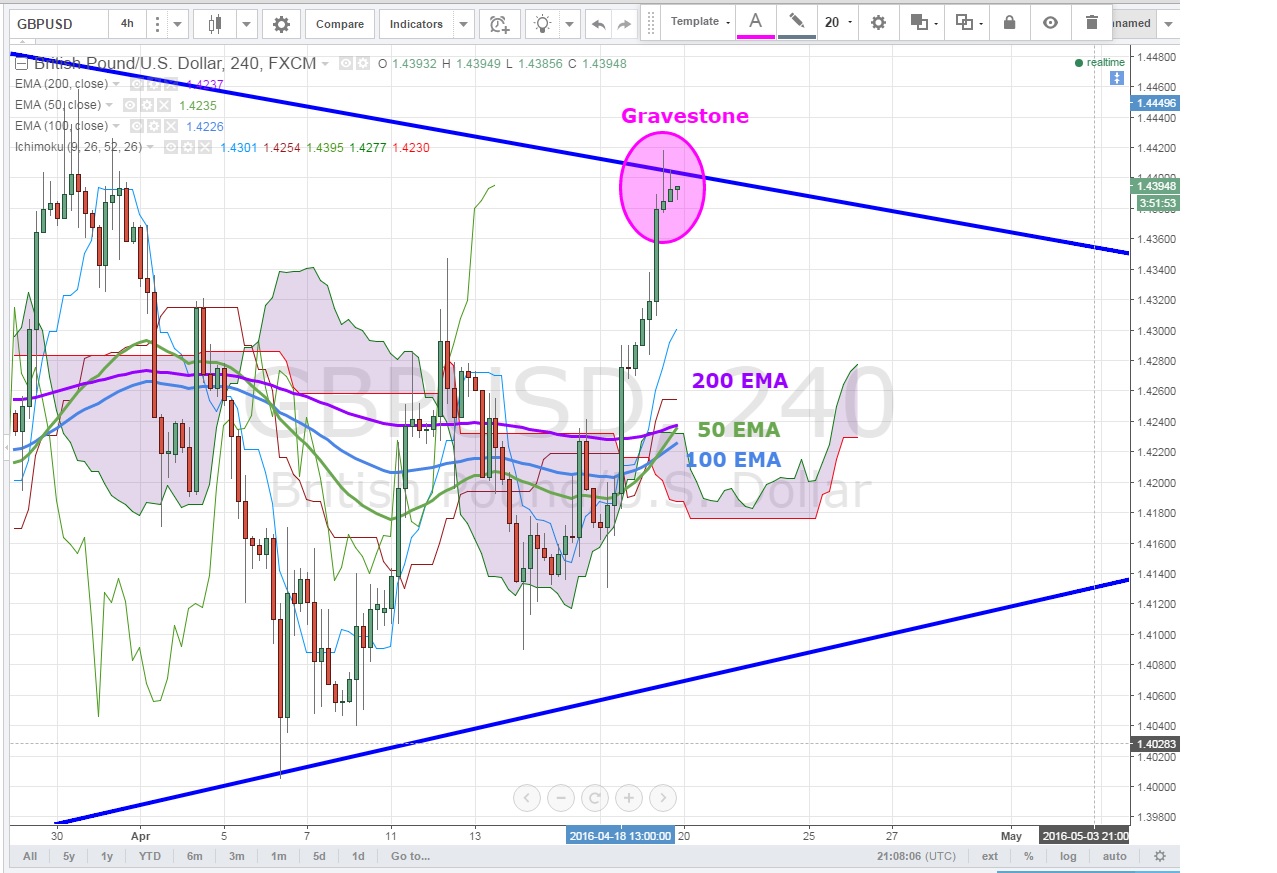Open the lightbulb ideas icon

click(543, 24)
